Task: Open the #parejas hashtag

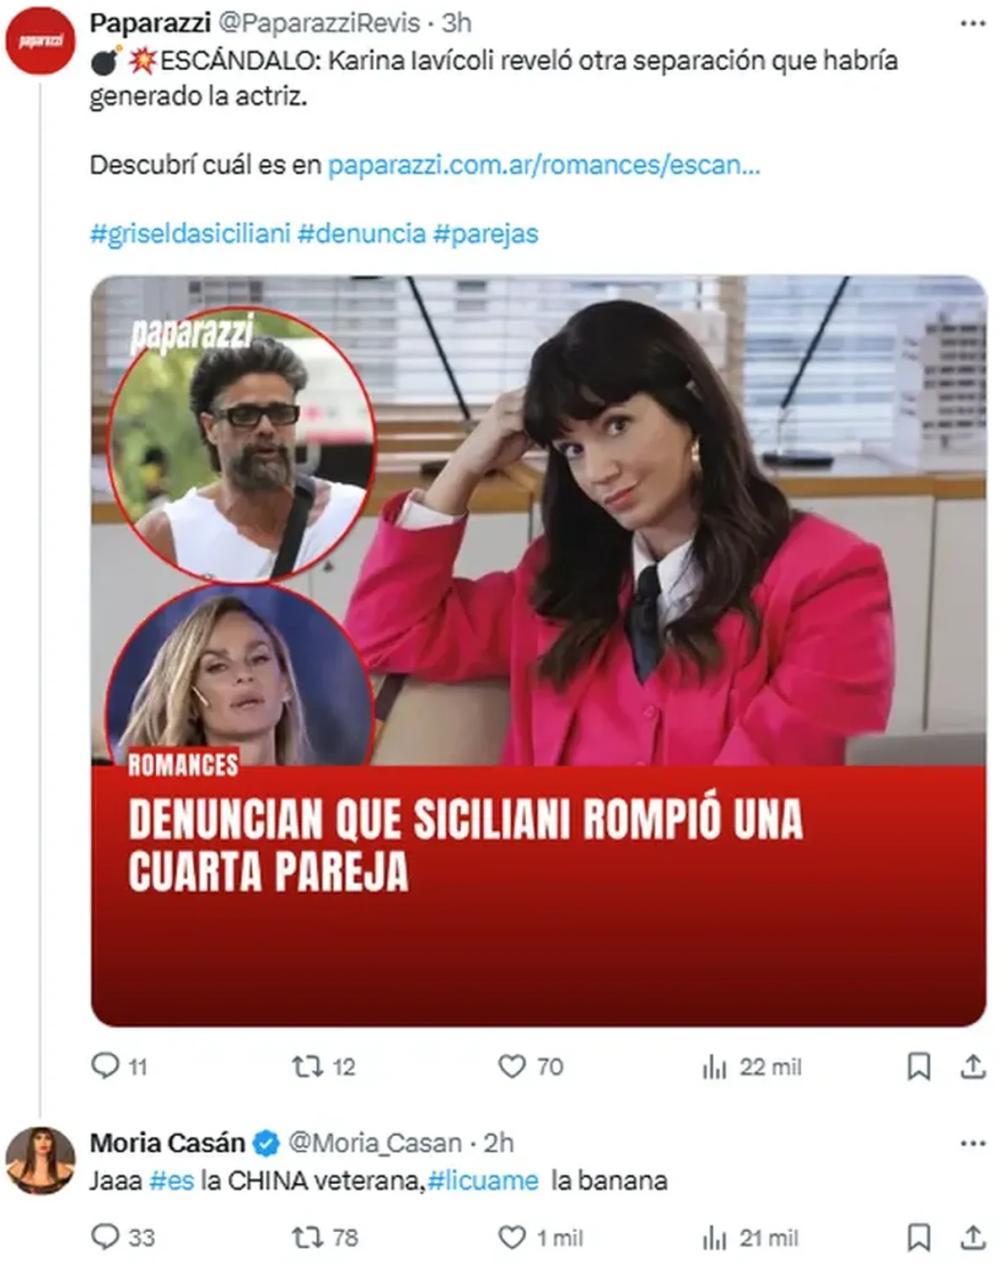Action: [486, 233]
